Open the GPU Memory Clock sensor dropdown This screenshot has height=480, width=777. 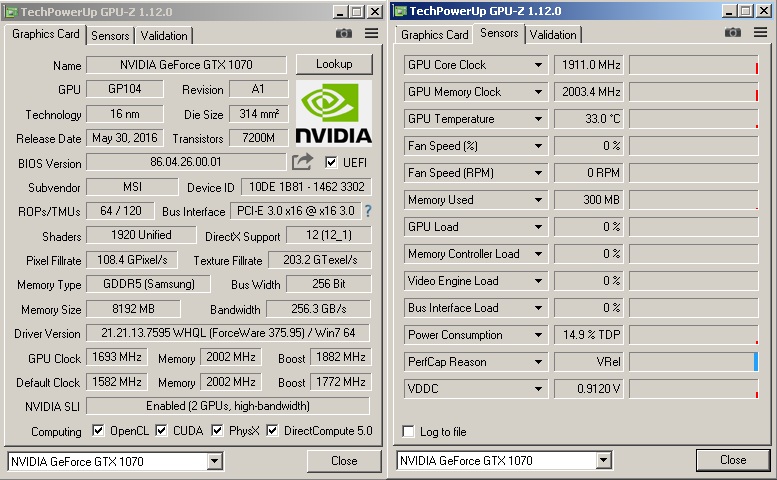(x=538, y=92)
